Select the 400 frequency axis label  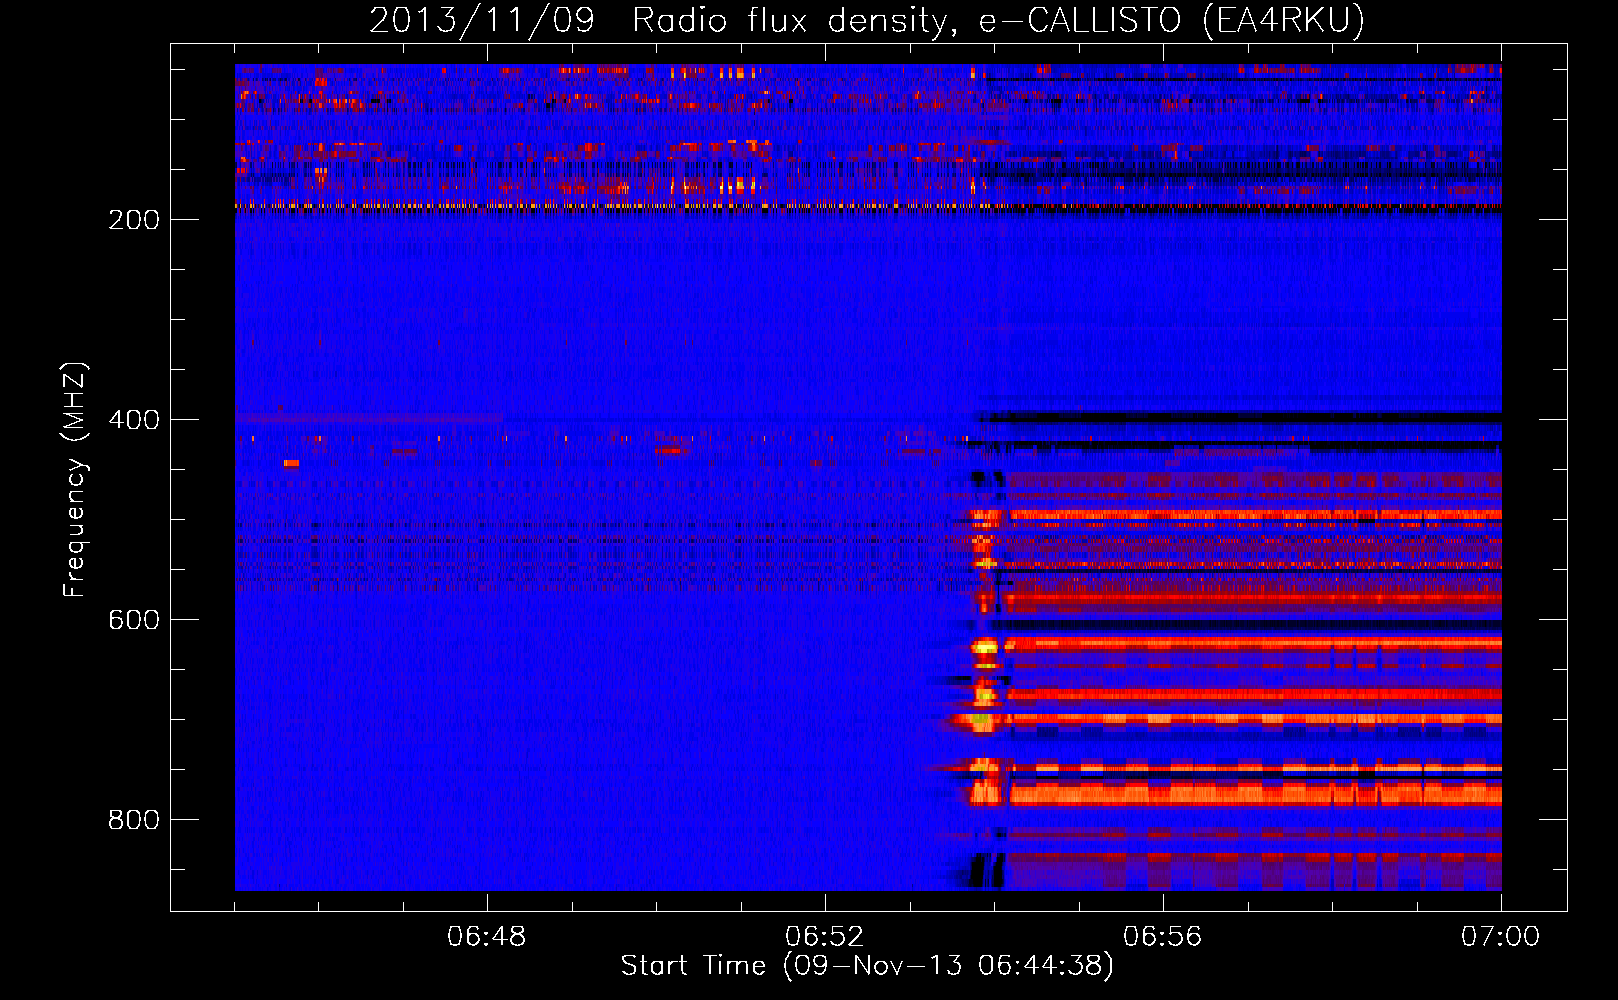(133, 420)
